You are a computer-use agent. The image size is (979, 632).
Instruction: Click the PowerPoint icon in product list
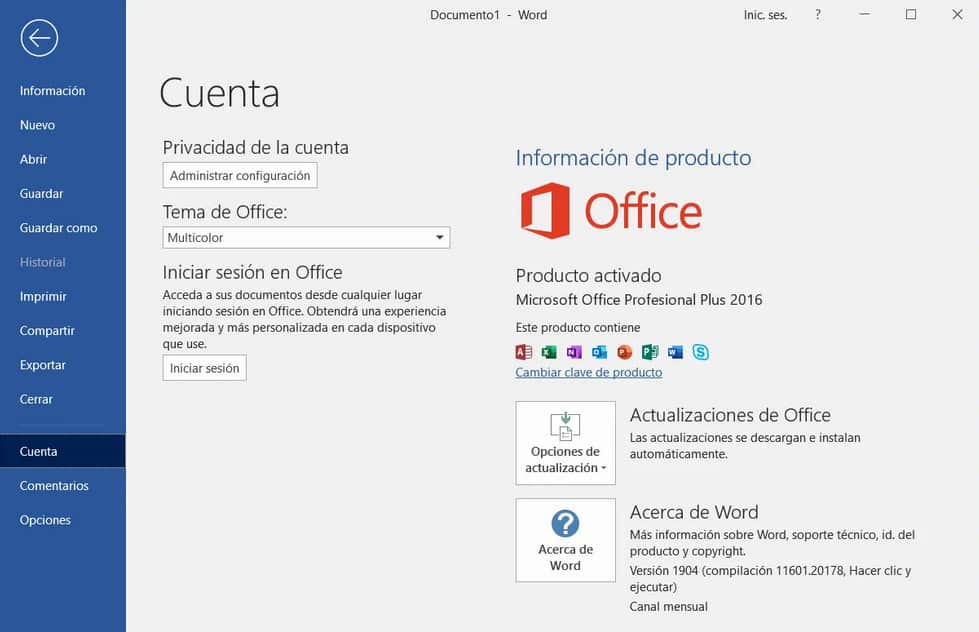pos(625,352)
